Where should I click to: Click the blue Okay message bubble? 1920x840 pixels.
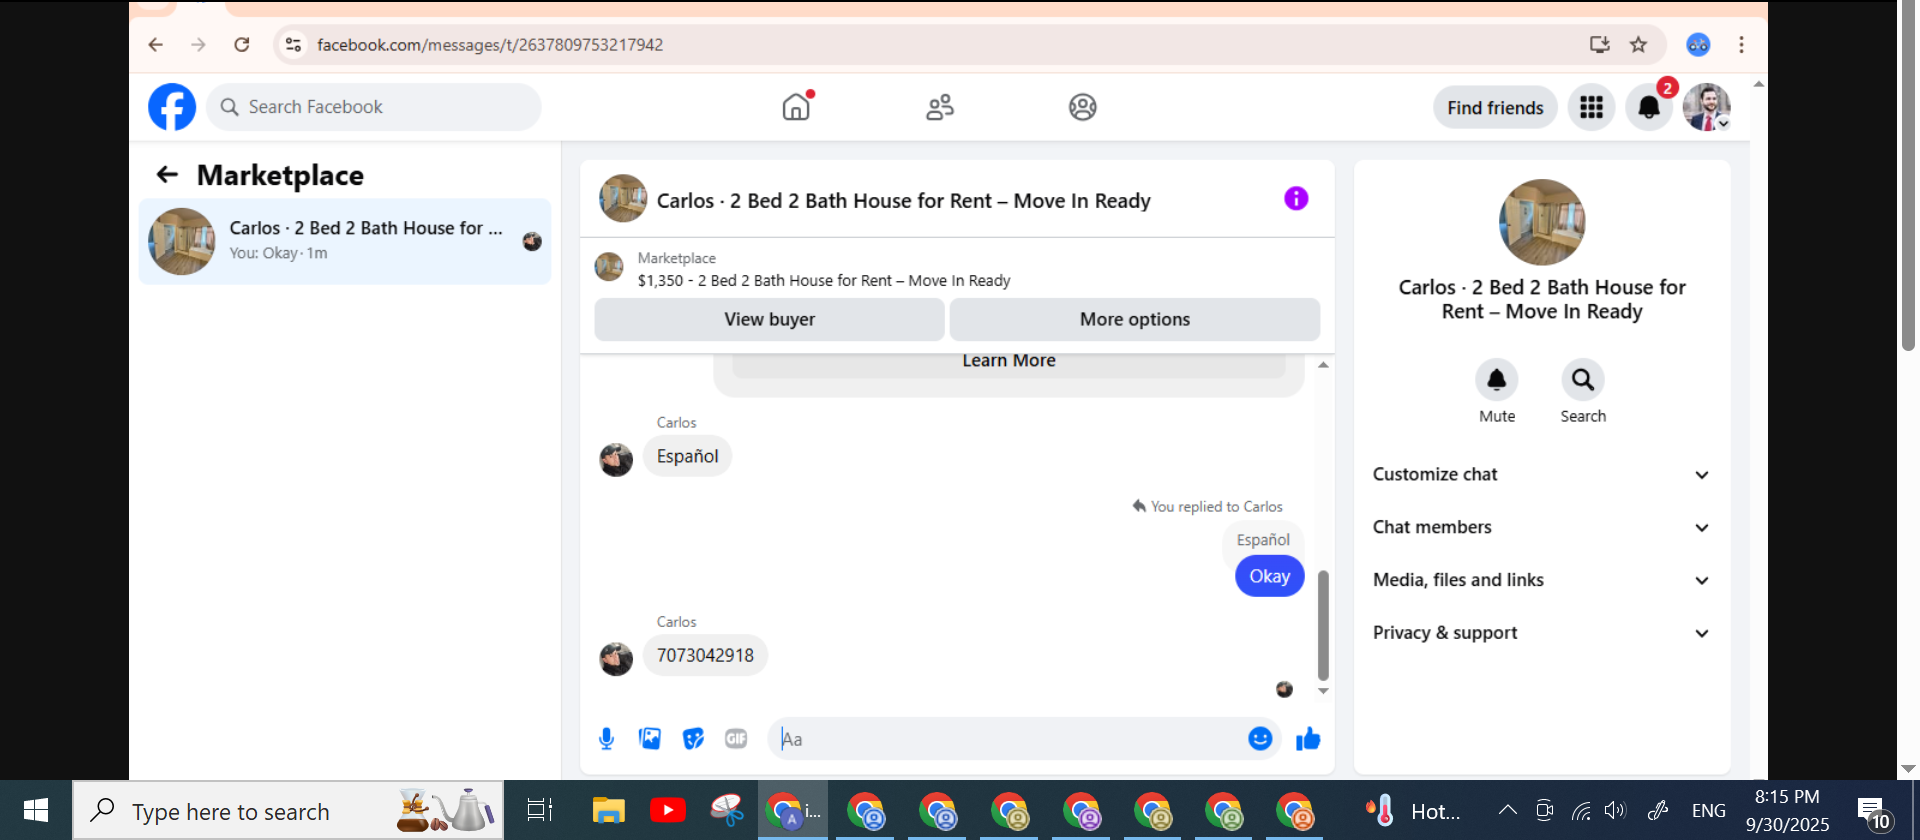tap(1269, 577)
